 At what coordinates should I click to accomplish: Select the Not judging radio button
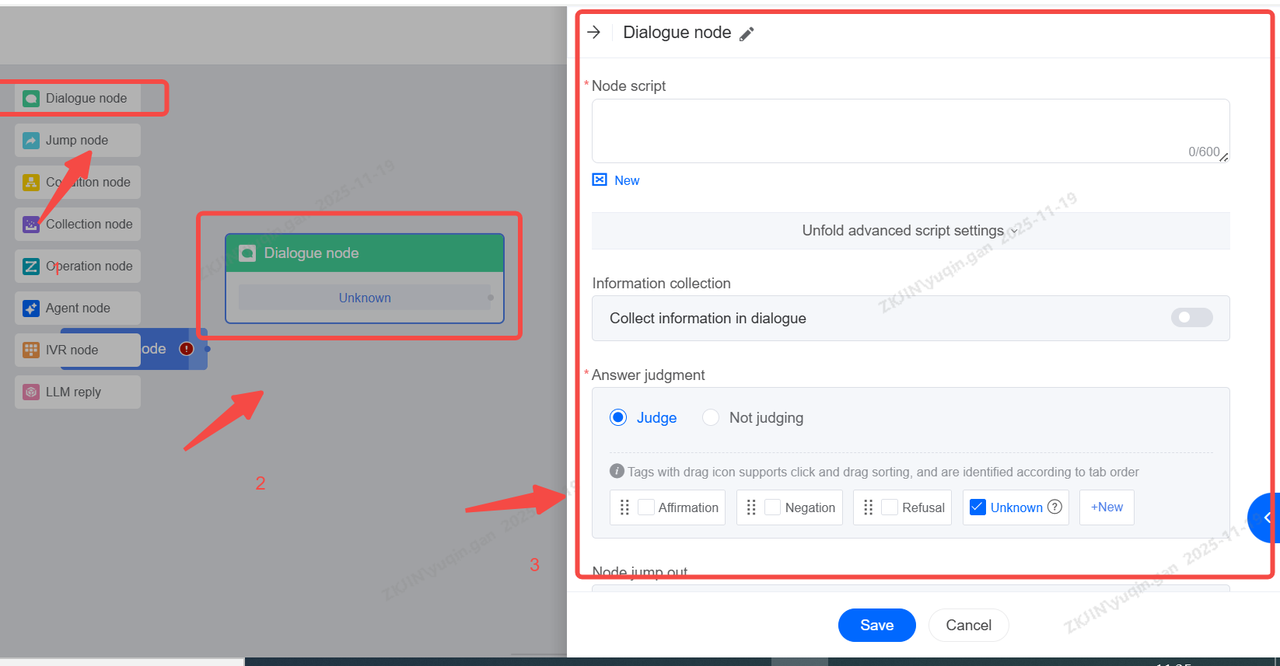pos(711,418)
